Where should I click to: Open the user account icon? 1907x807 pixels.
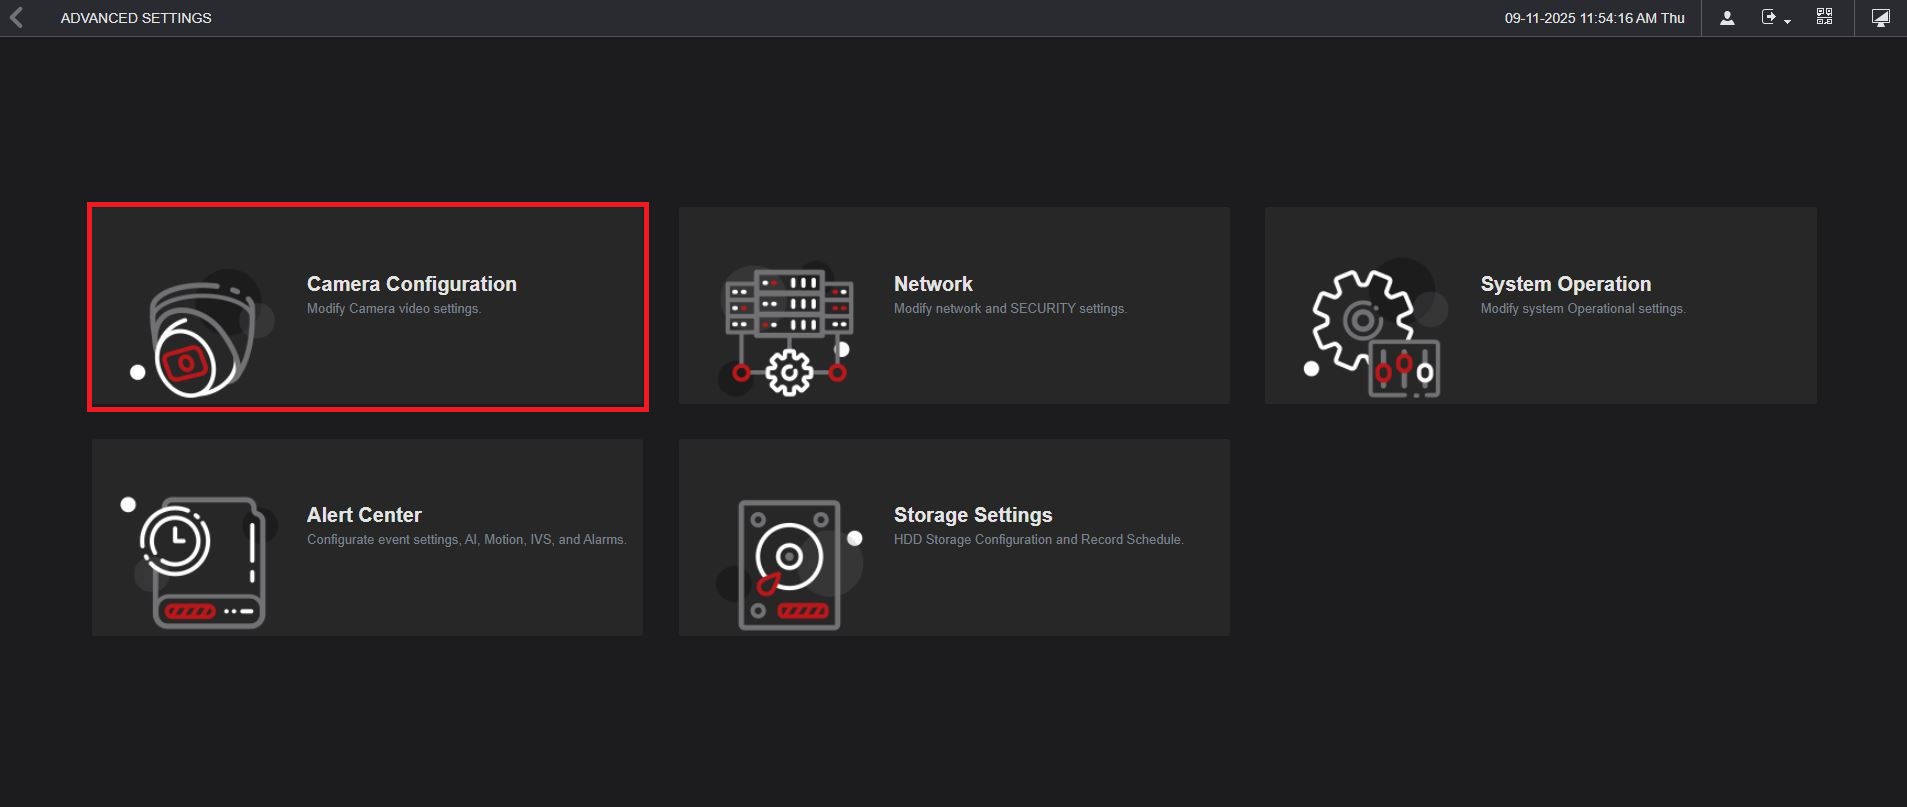pyautogui.click(x=1727, y=18)
